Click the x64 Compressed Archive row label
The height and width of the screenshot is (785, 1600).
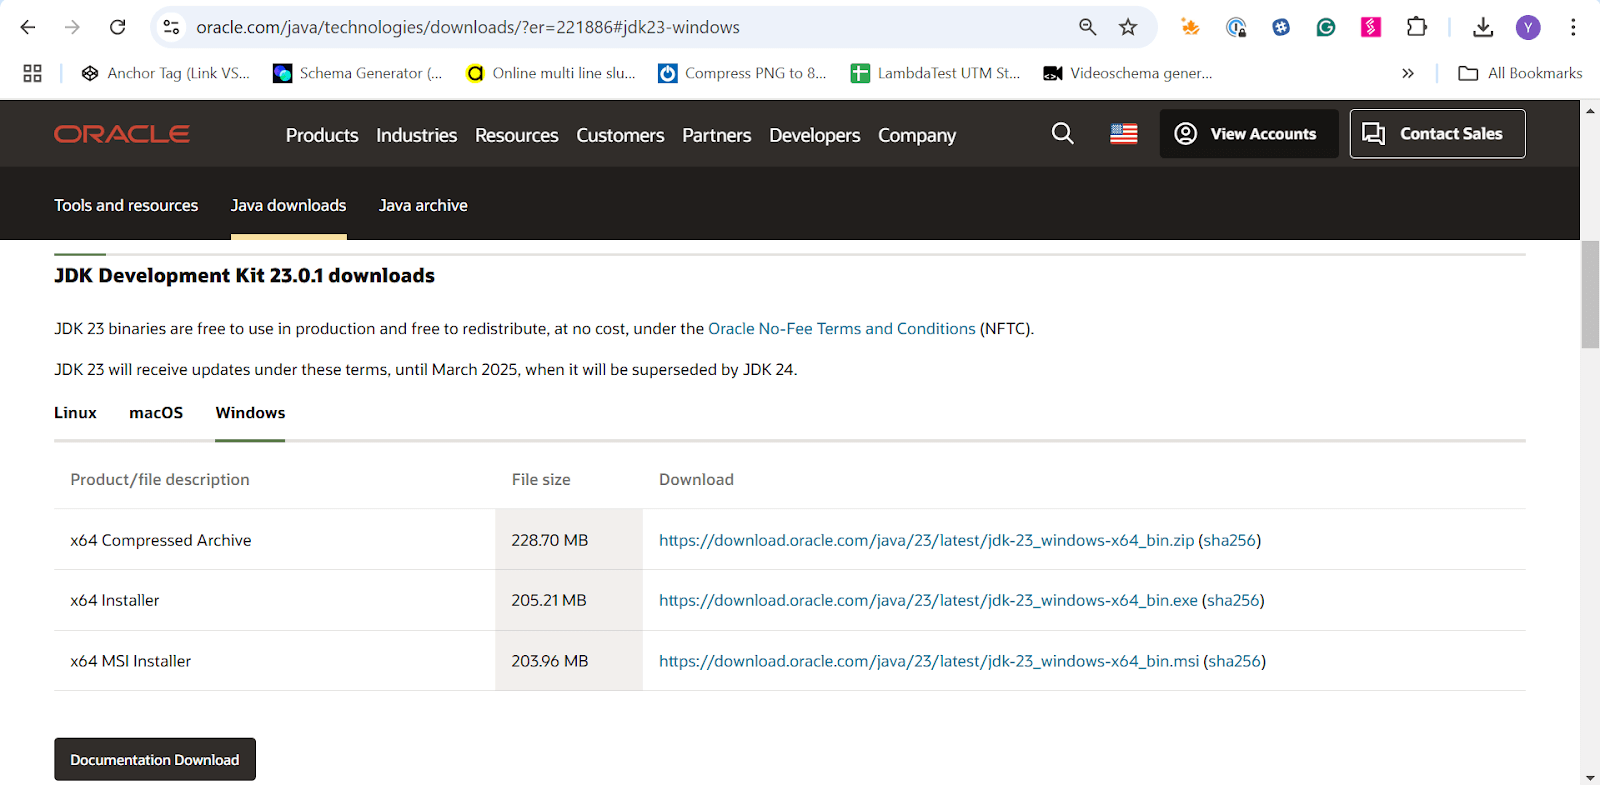161,540
